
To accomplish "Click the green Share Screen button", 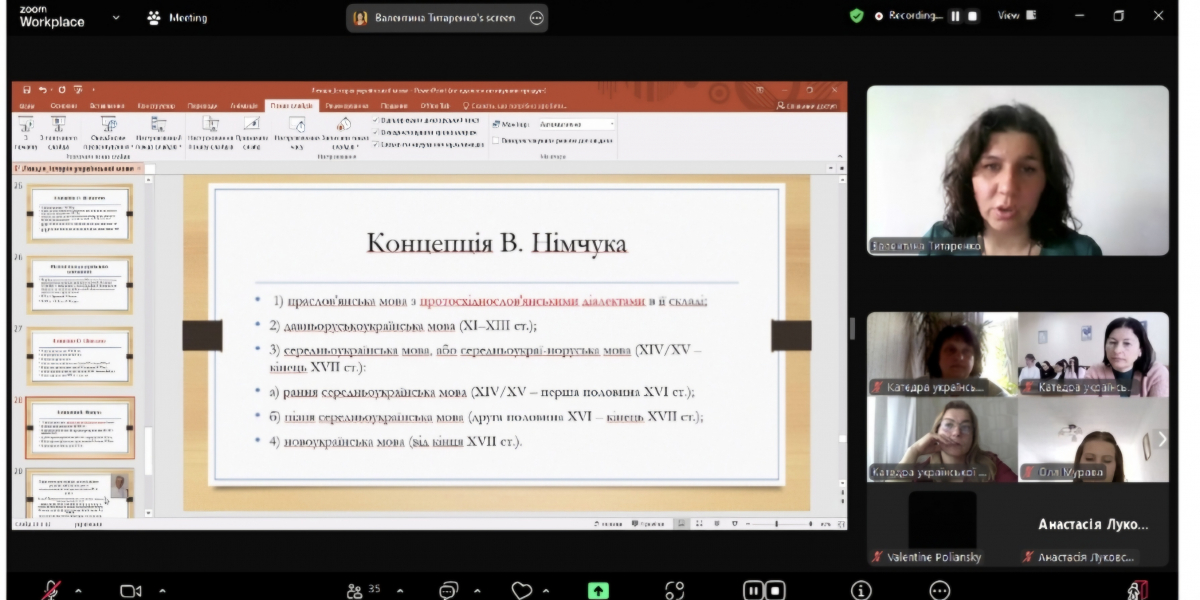I will tap(598, 590).
